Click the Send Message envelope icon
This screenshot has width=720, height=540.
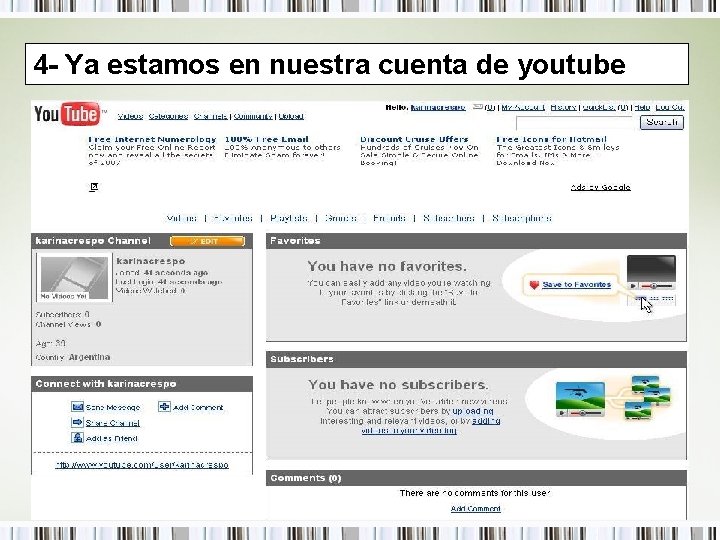pyautogui.click(x=77, y=407)
